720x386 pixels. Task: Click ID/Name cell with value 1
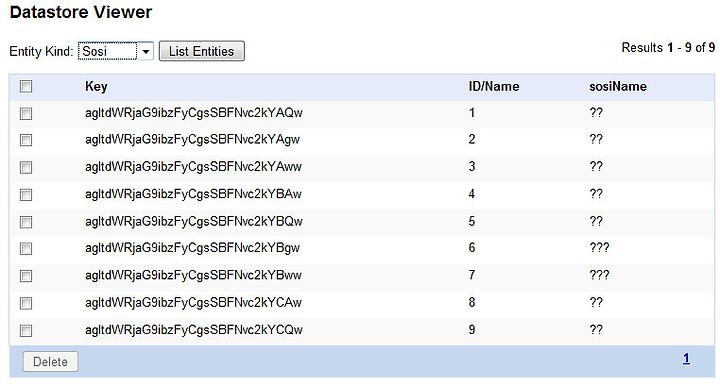click(x=472, y=113)
